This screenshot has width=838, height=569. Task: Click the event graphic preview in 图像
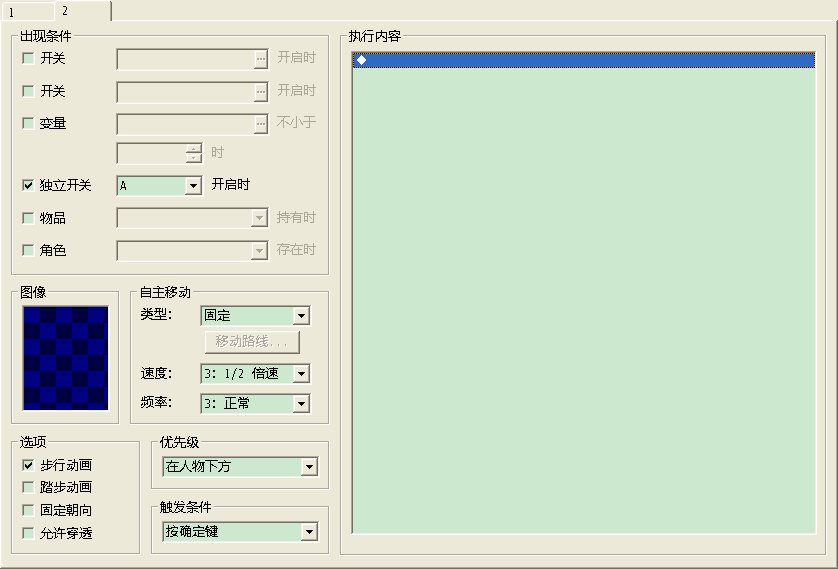point(65,358)
